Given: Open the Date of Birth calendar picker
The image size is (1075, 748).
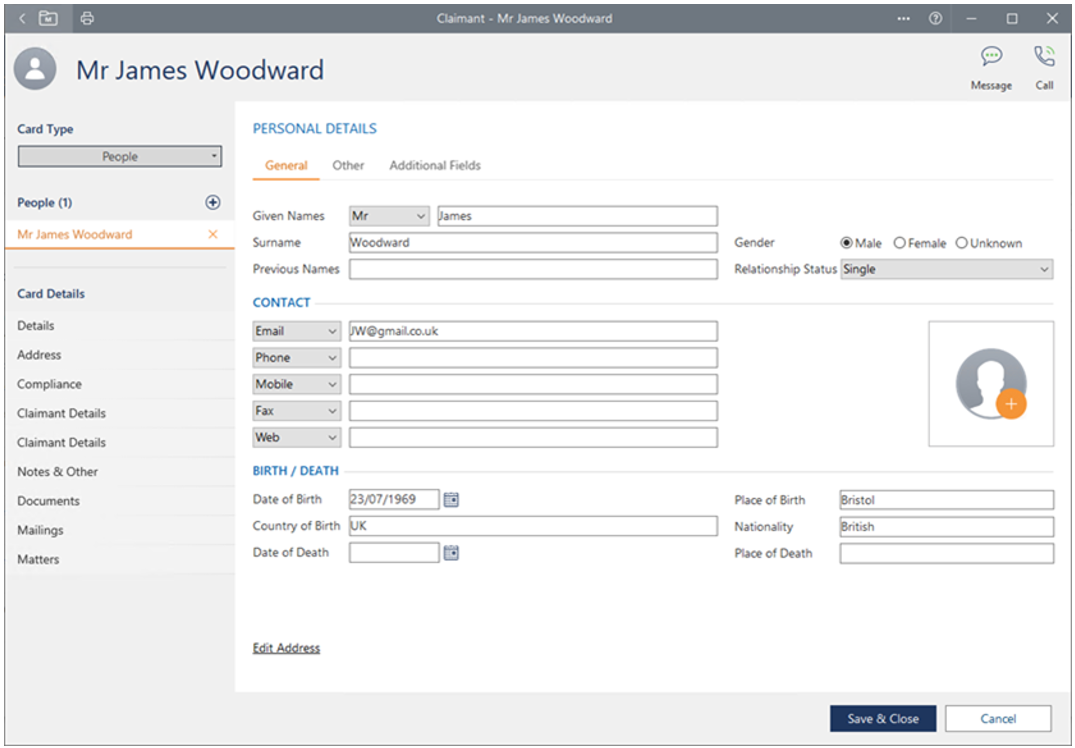Looking at the screenshot, I should (x=451, y=500).
